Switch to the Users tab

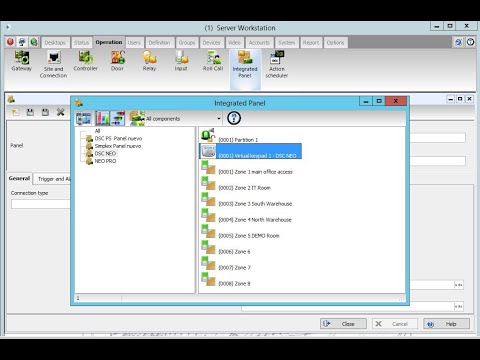(134, 43)
